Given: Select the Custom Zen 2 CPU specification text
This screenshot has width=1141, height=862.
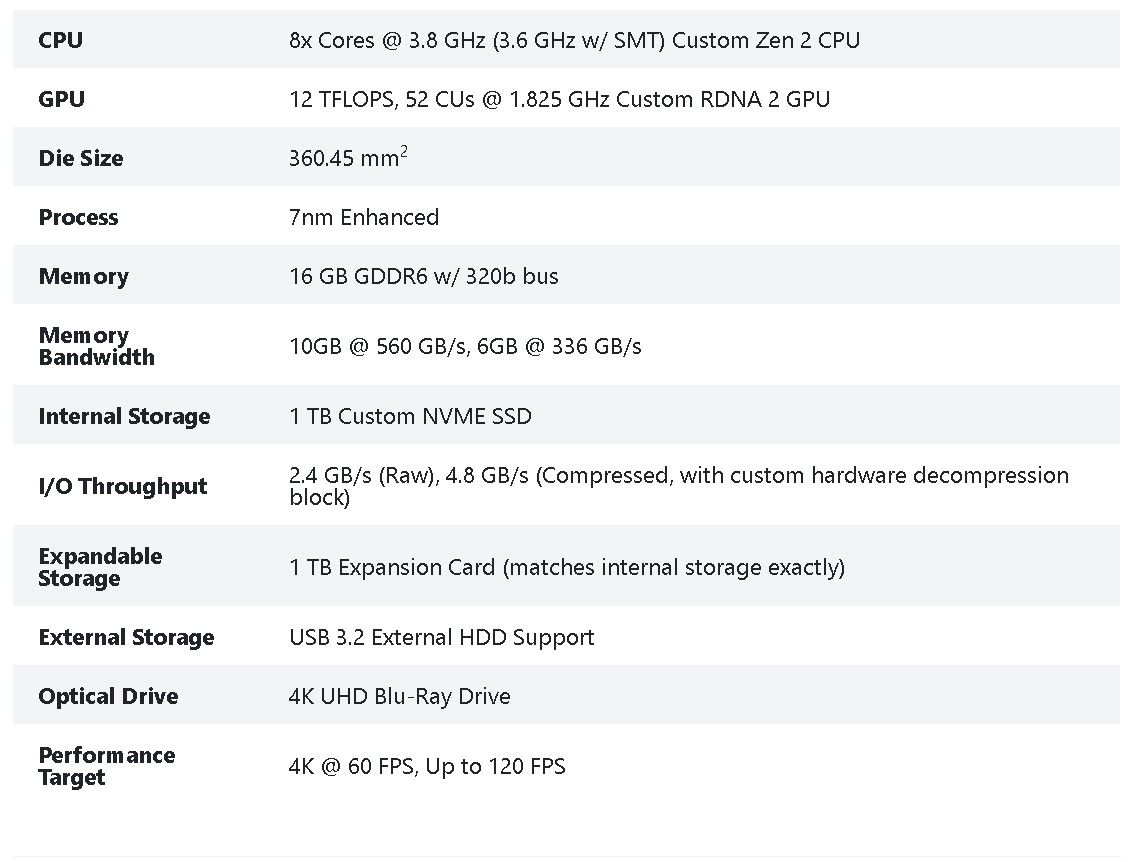Looking at the screenshot, I should tap(574, 41).
